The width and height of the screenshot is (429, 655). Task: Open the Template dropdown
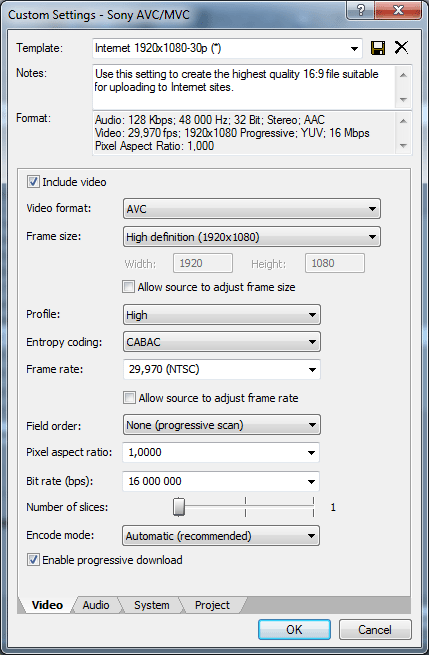tap(228, 48)
